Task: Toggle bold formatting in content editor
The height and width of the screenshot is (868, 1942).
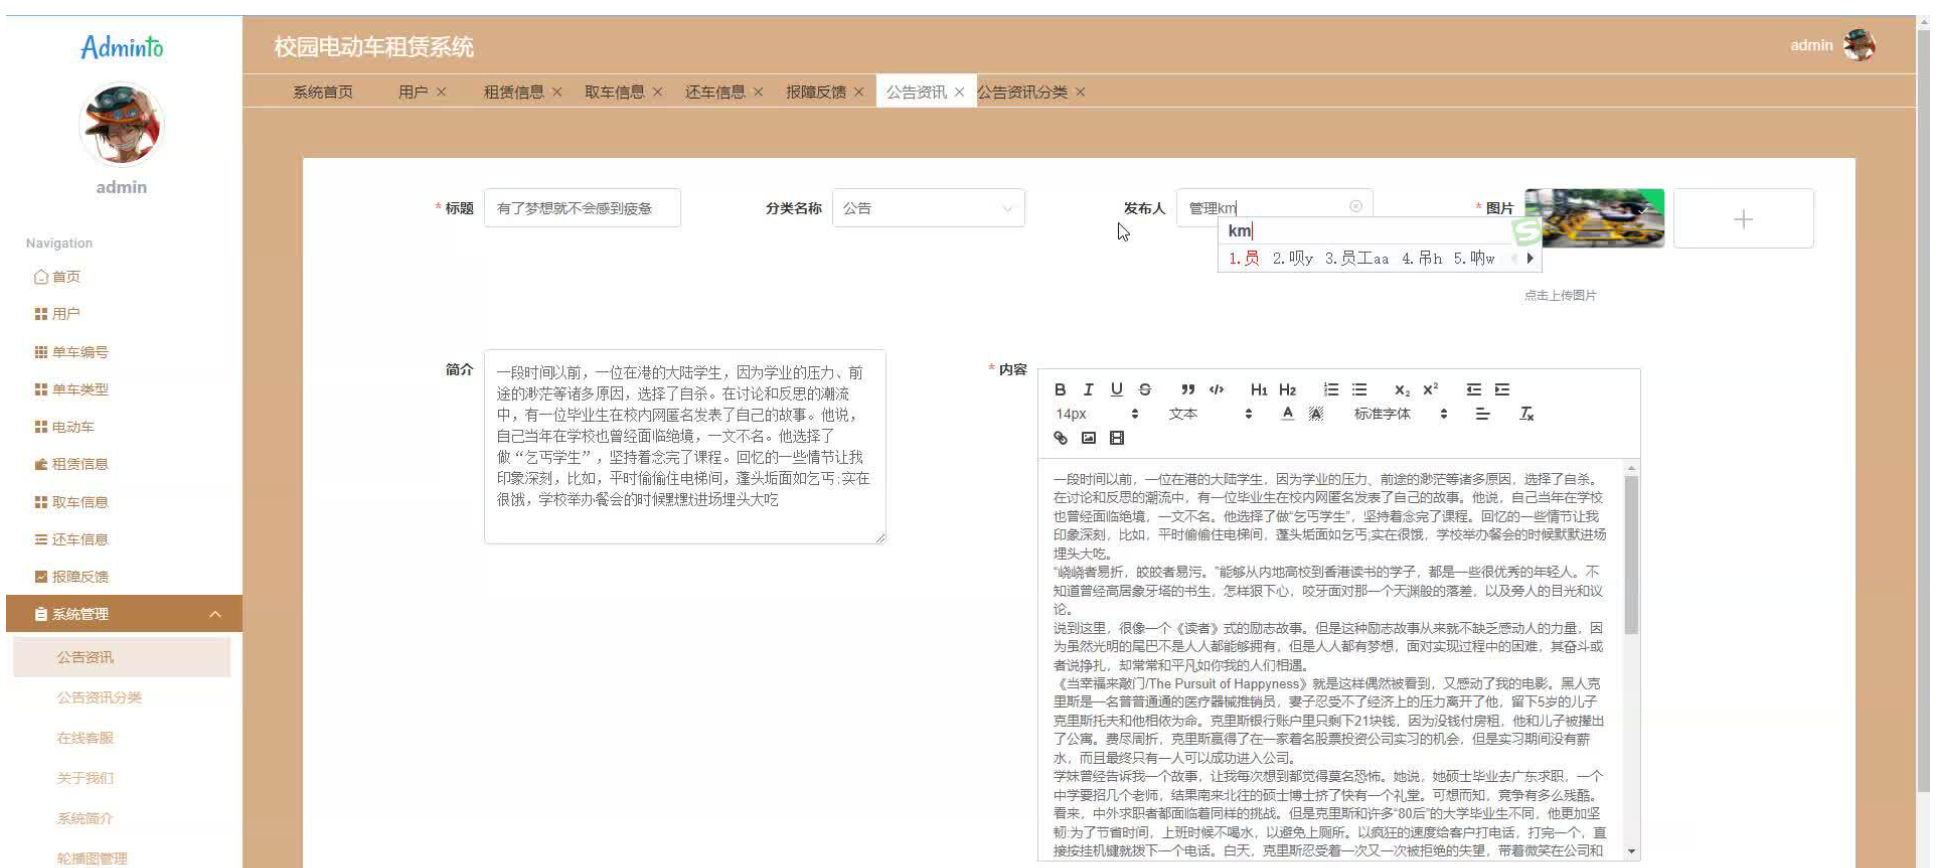Action: [1060, 390]
